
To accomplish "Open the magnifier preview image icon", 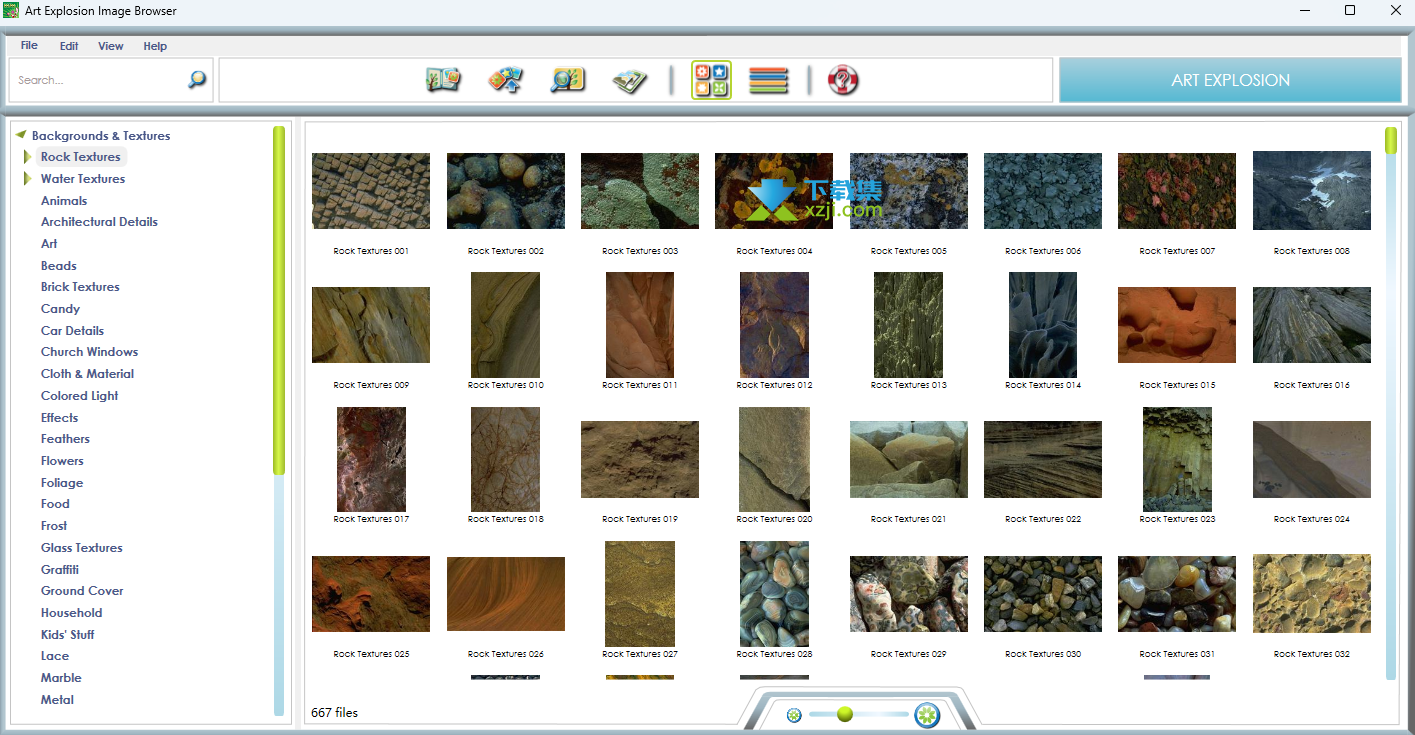I will click(568, 80).
